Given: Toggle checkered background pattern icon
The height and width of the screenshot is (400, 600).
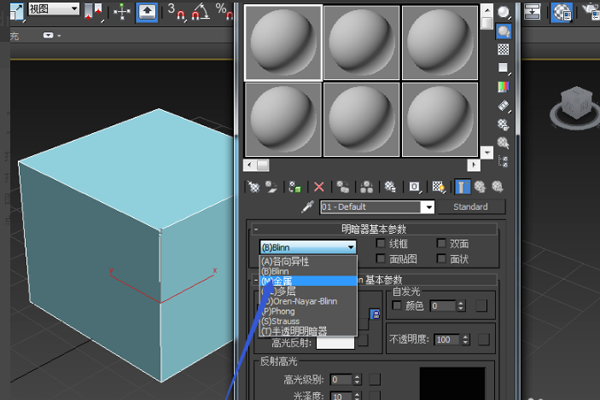Looking at the screenshot, I should (503, 49).
